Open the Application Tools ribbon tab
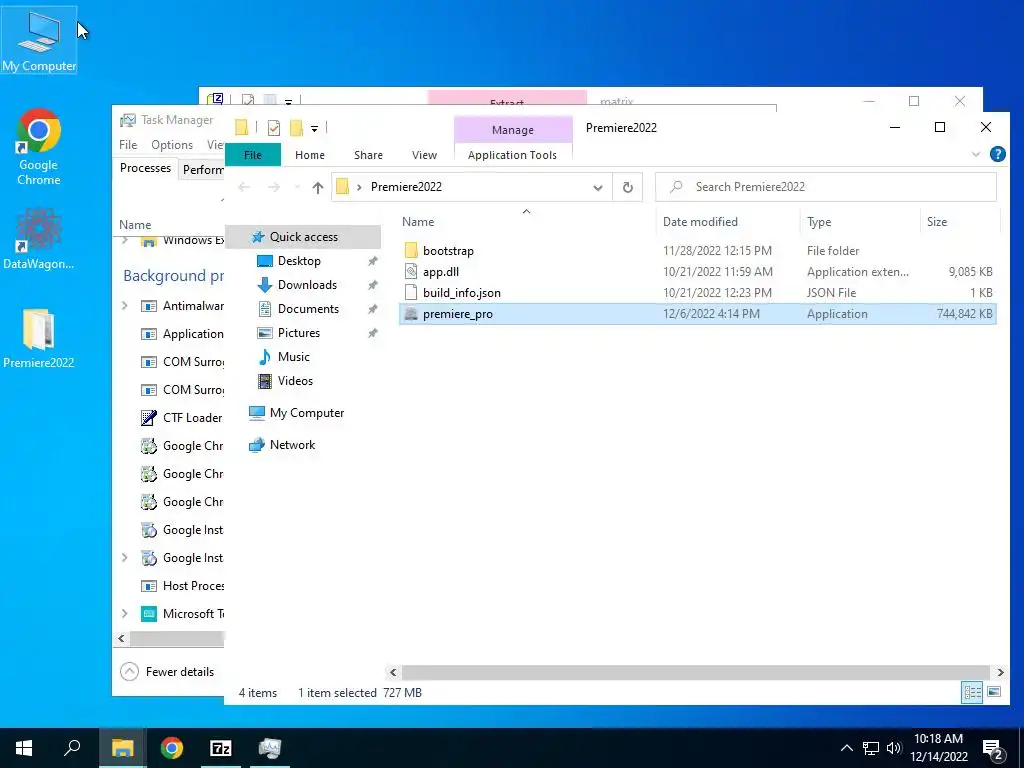 [512, 155]
